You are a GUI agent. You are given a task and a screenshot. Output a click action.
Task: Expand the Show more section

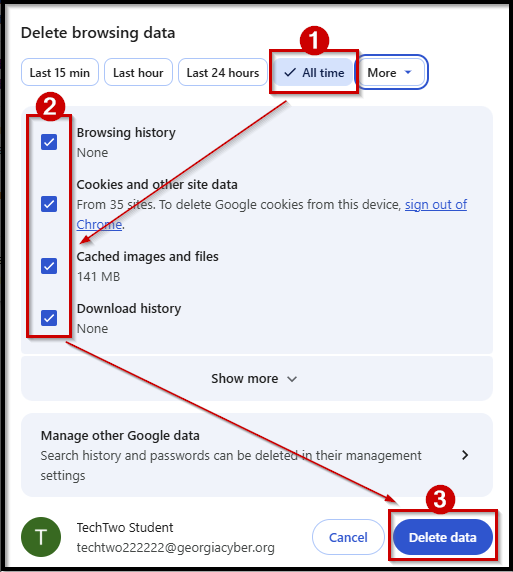point(257,378)
